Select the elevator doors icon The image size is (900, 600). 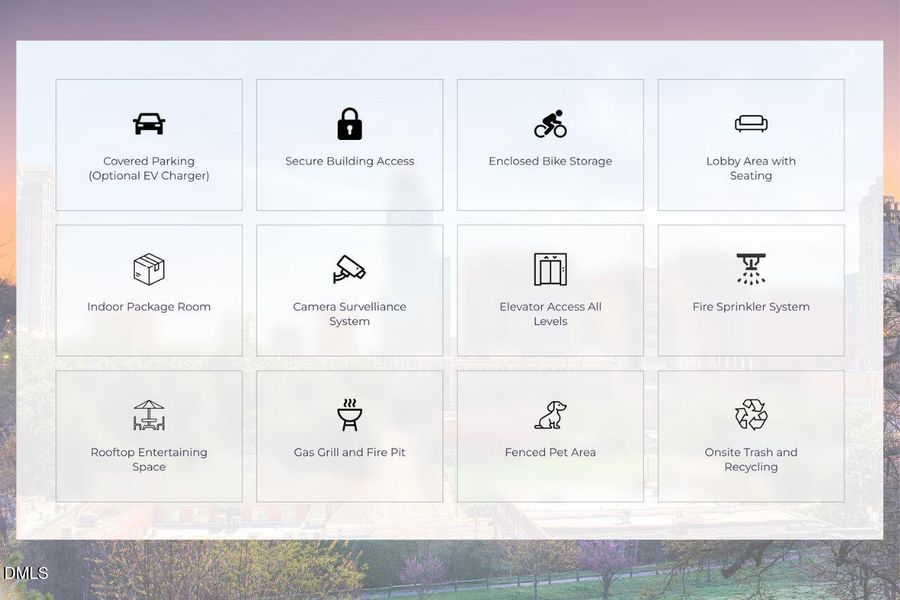[x=550, y=269]
